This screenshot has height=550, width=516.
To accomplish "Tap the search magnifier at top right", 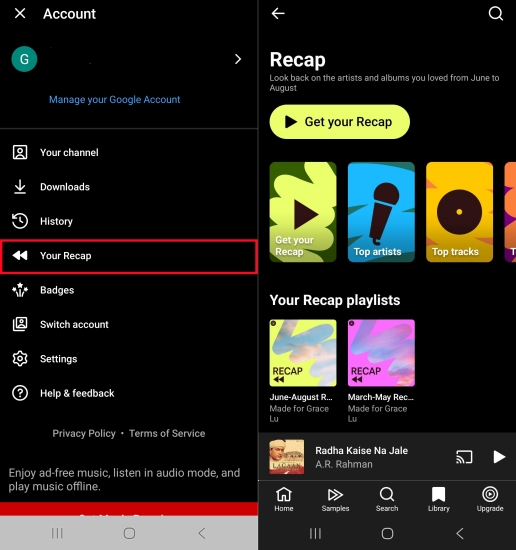I will (496, 14).
